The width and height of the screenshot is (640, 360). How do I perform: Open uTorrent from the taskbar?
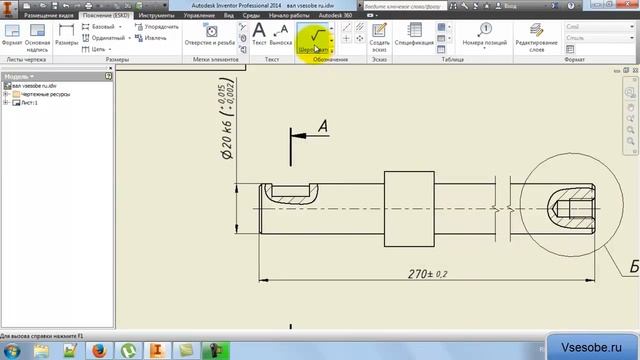coord(129,351)
